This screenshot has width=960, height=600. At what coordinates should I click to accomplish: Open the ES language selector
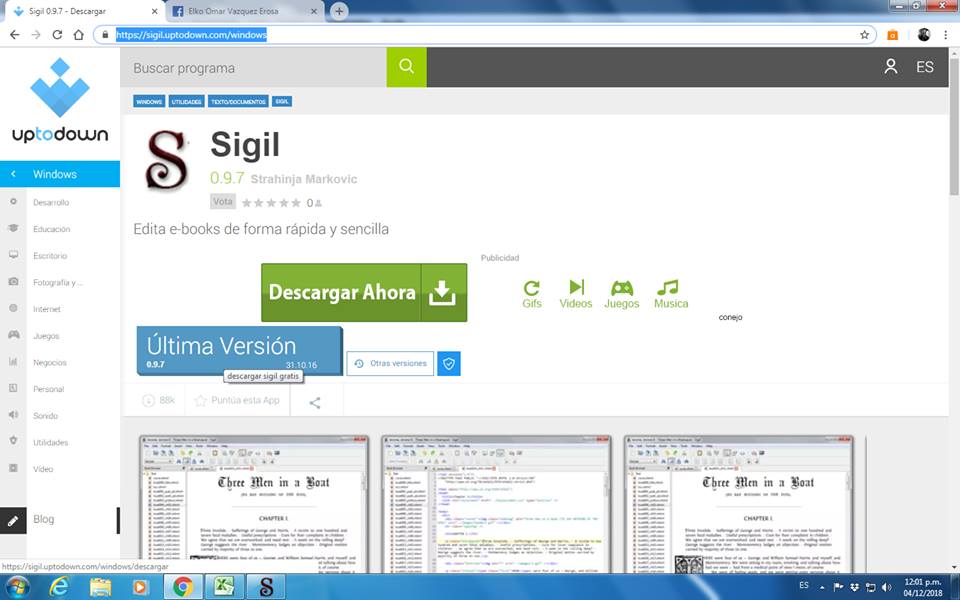pyautogui.click(x=925, y=67)
